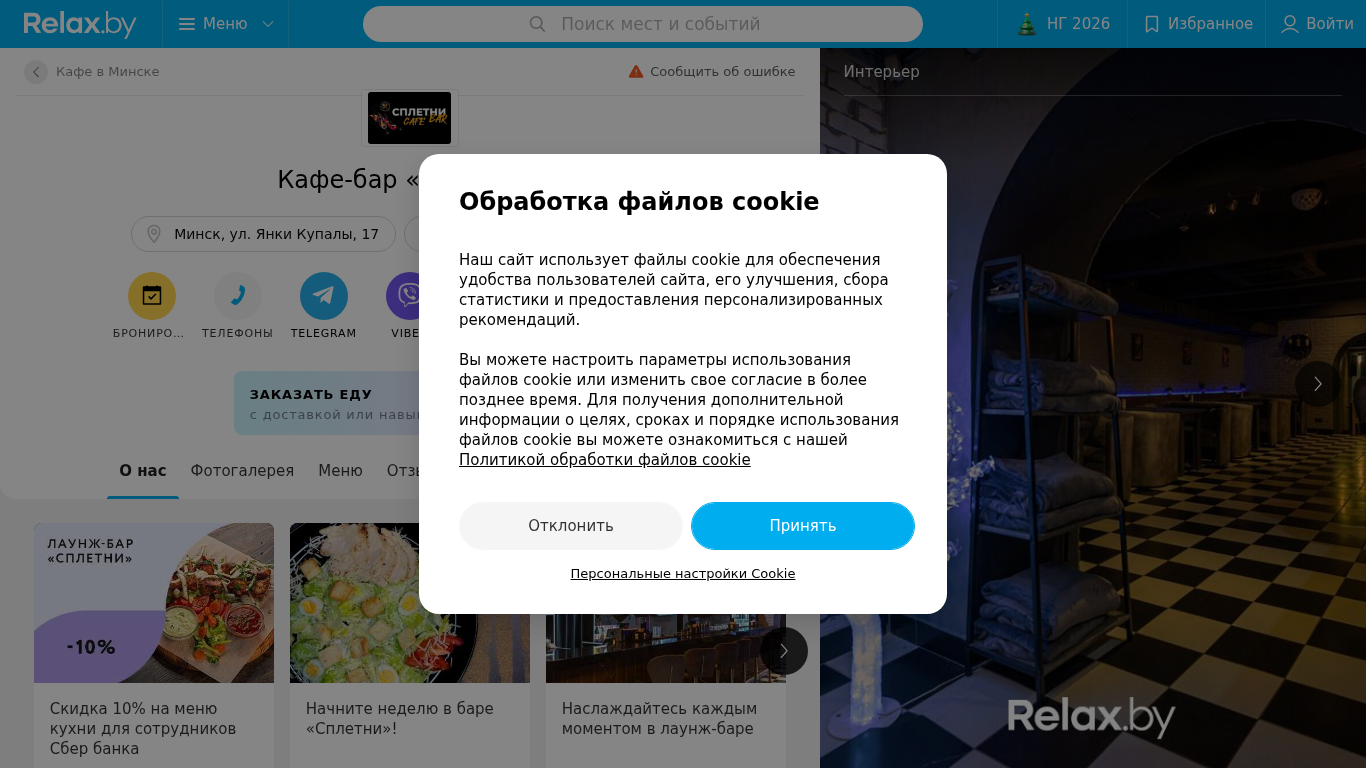Open НГ 2026 Christmas tree item
This screenshot has width=1366, height=768.
[x=1027, y=24]
